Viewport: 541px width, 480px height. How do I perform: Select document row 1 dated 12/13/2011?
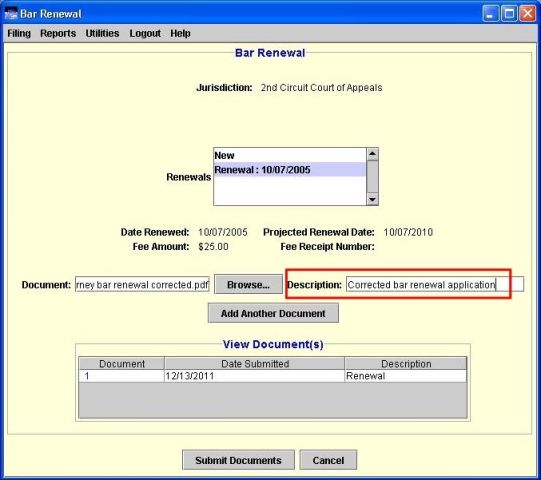tap(273, 376)
